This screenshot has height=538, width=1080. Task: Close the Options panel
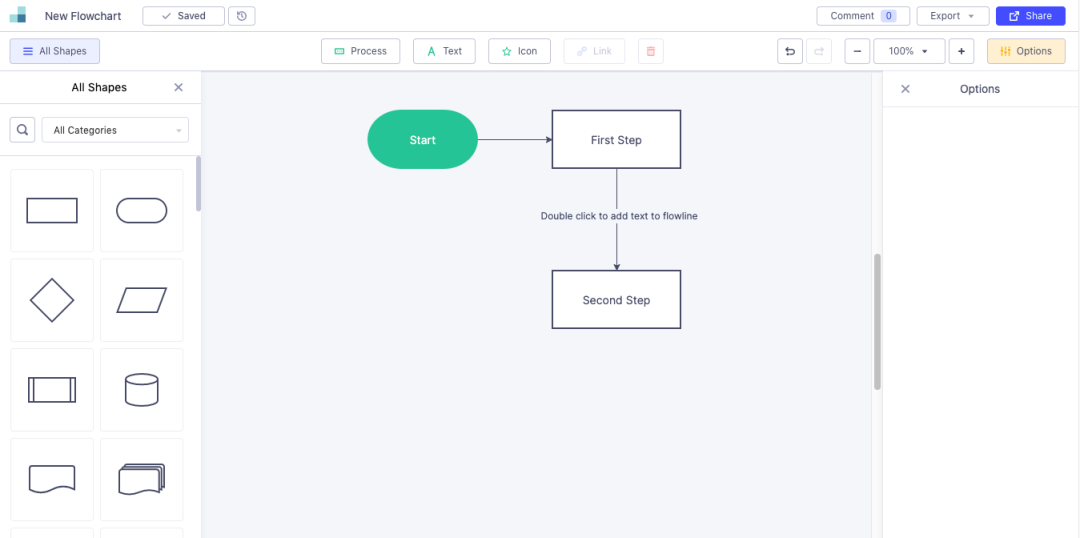(x=906, y=89)
